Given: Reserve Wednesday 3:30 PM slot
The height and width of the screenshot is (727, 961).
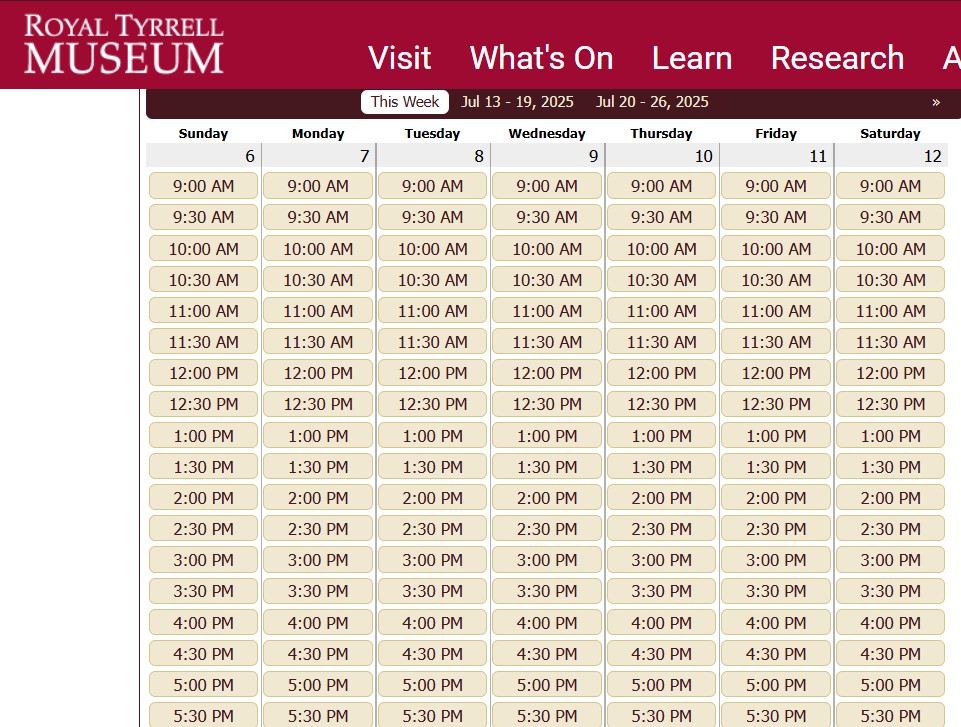Looking at the screenshot, I should pyautogui.click(x=547, y=591).
